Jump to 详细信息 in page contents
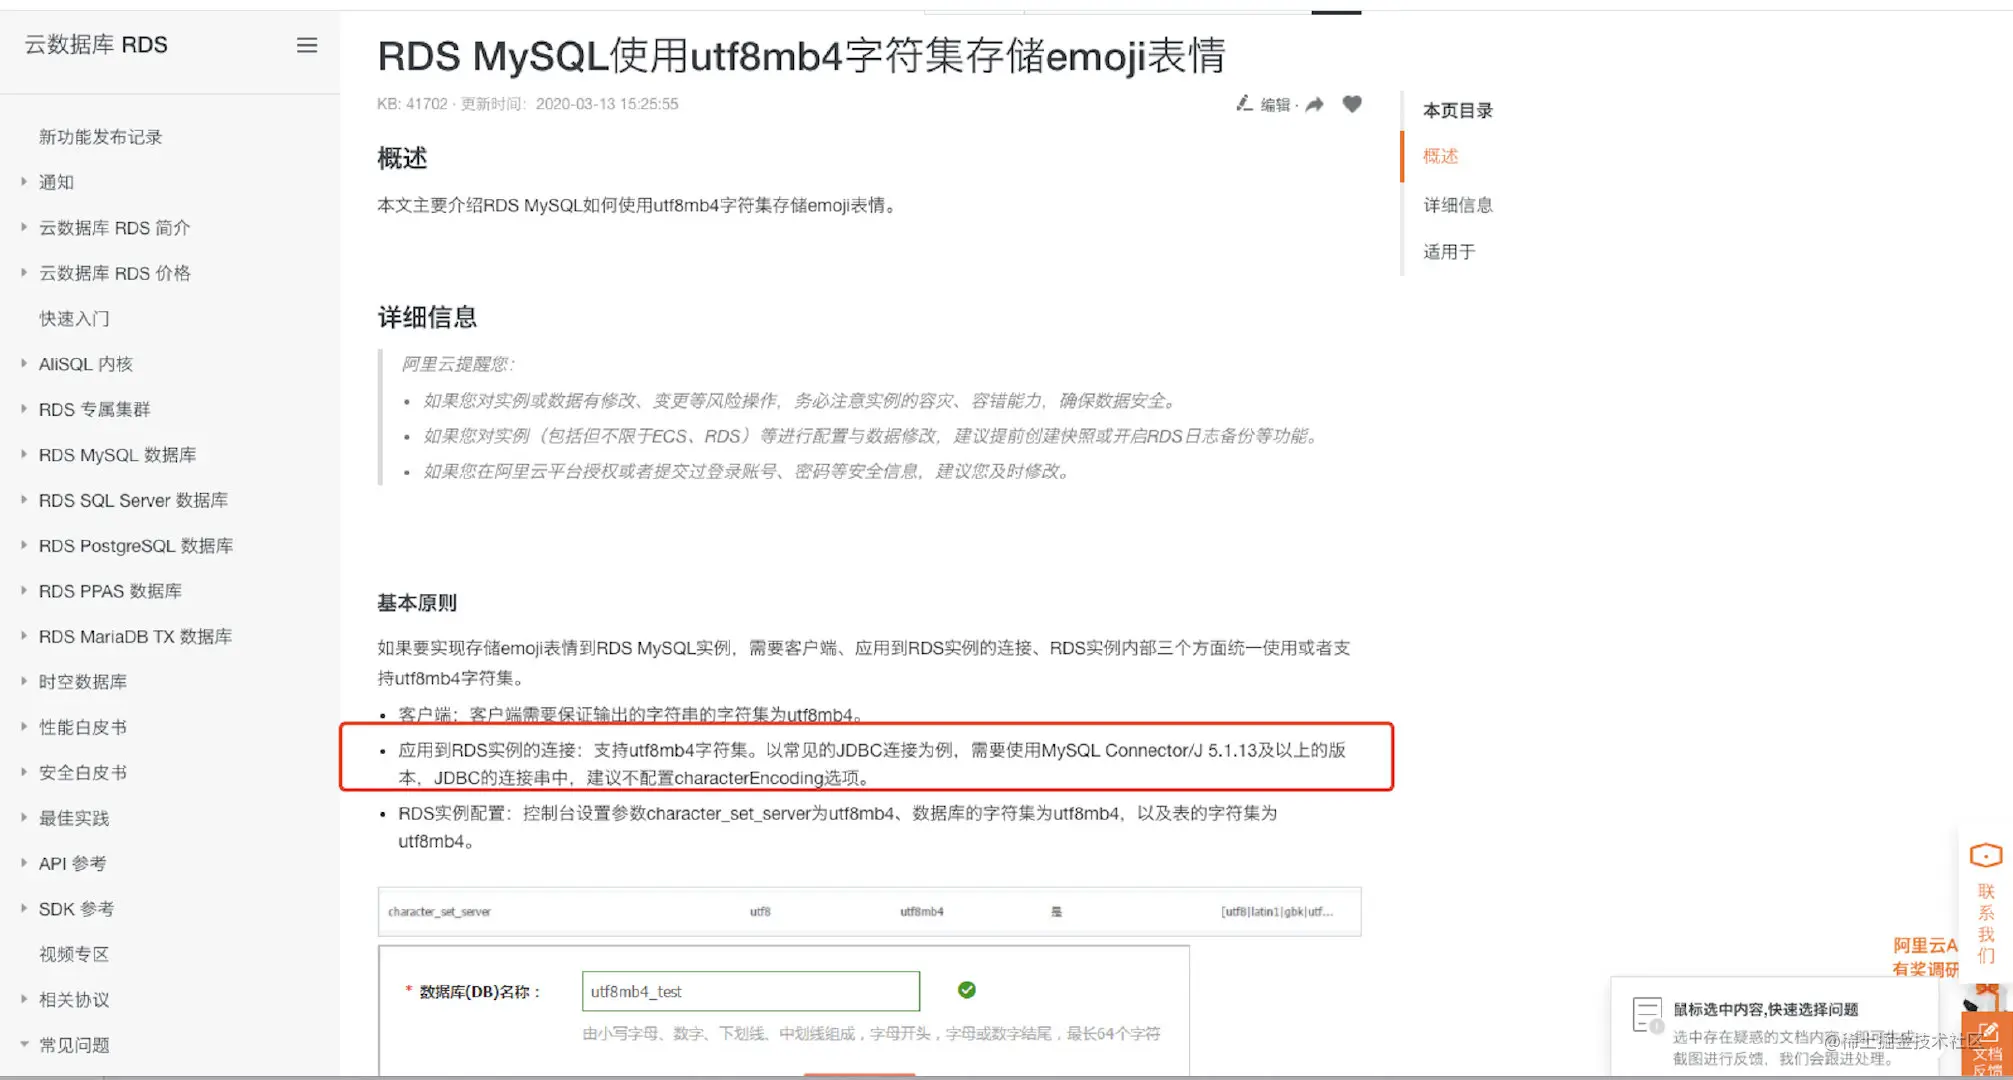 [x=1458, y=205]
